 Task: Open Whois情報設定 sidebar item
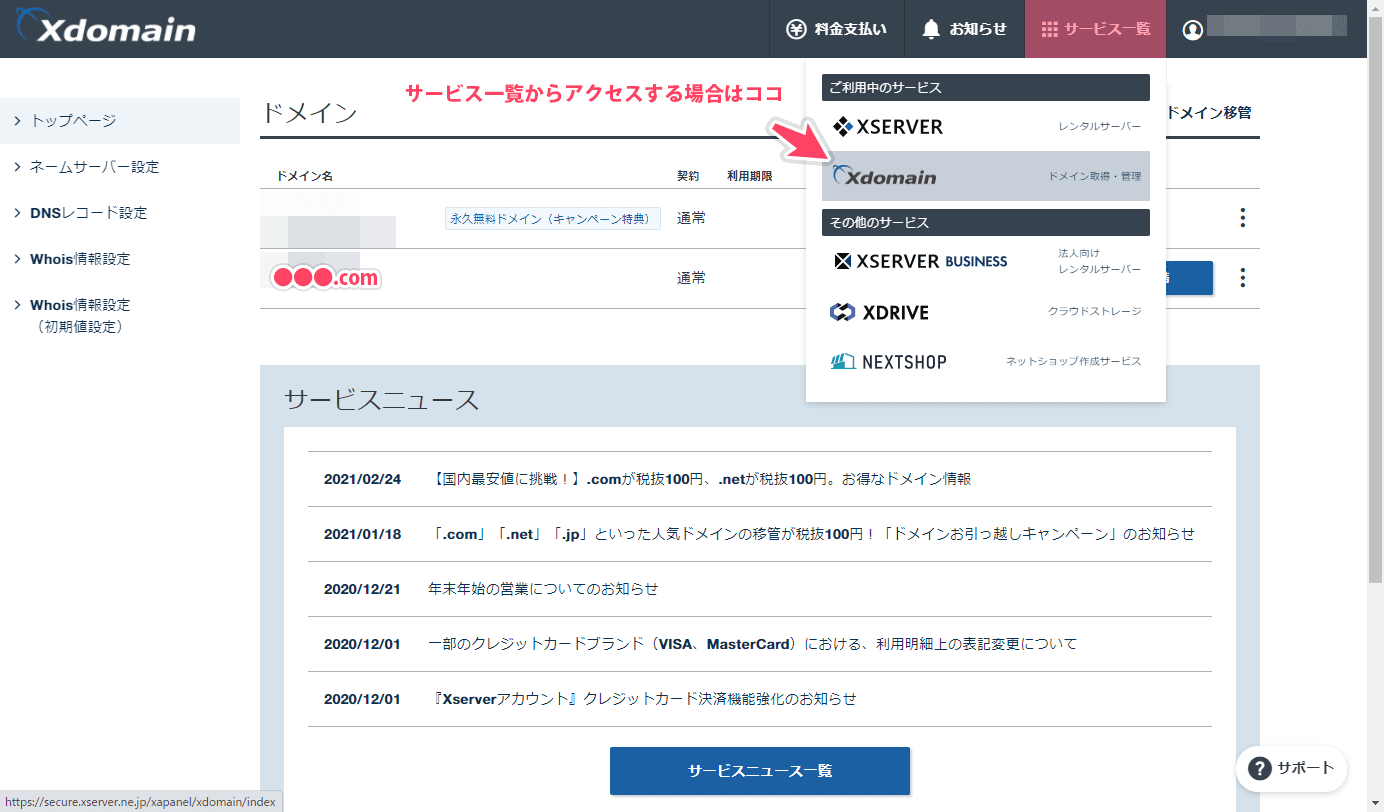tap(120, 259)
